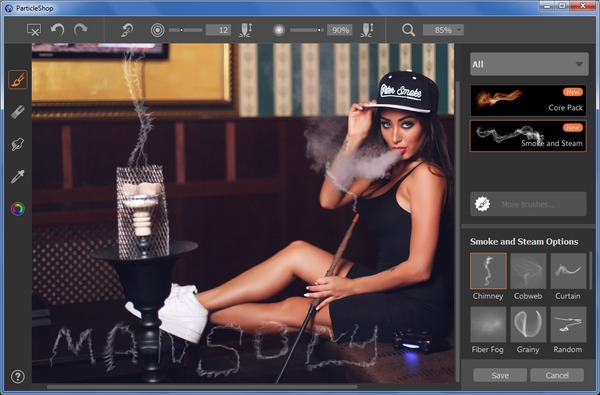Select the Smoke and Steam brush pack
The image size is (600, 395).
528,136
